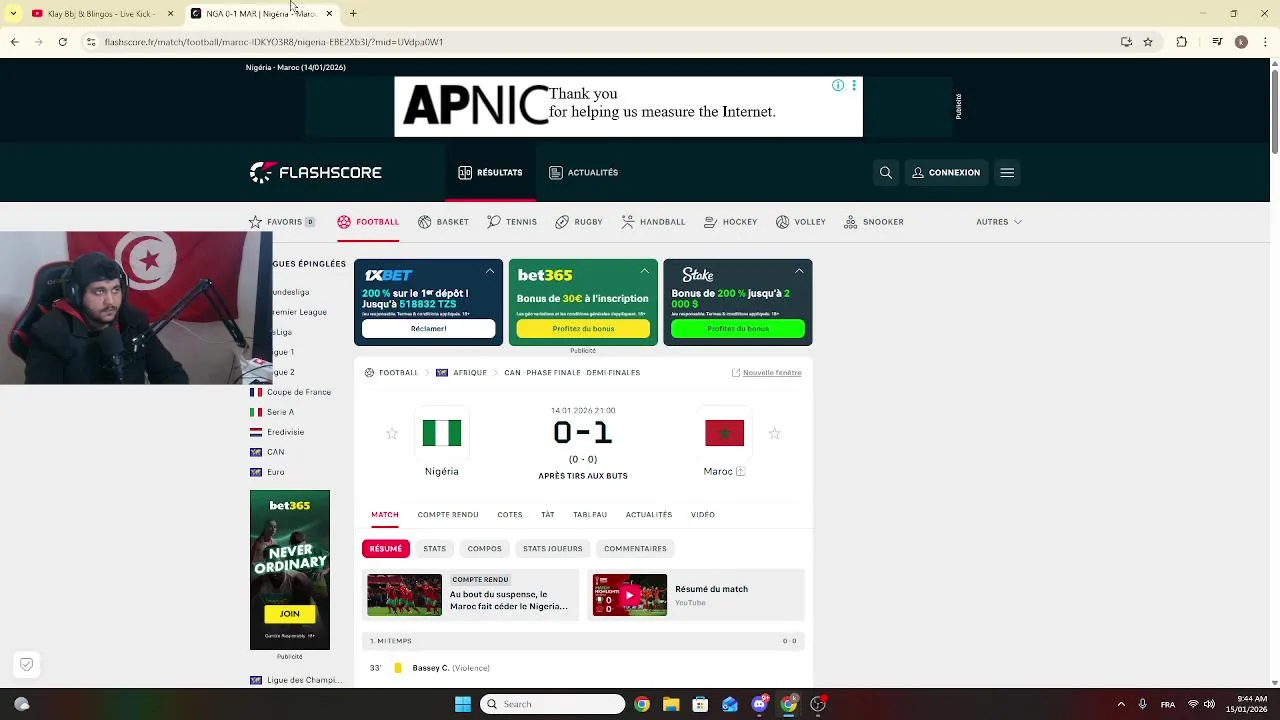Switch to the Vidéo tab
This screenshot has width=1280, height=720.
[703, 515]
